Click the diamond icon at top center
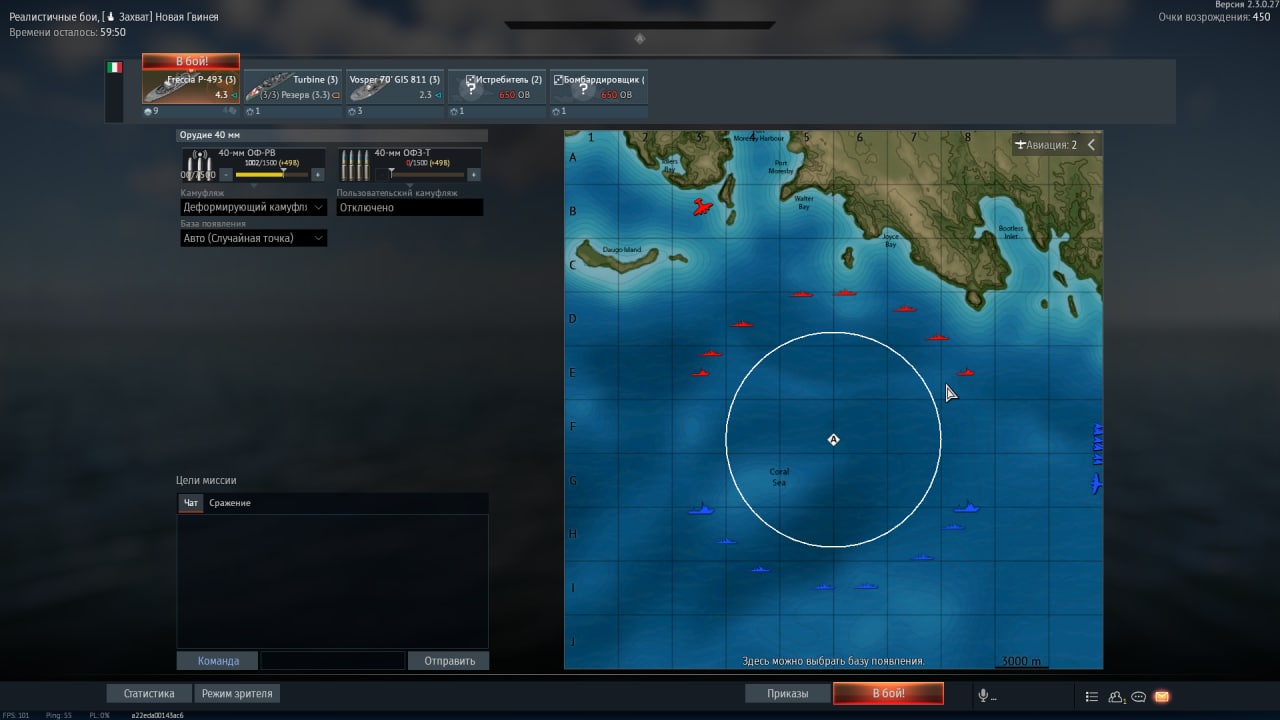The height and width of the screenshot is (720, 1280). point(640,39)
